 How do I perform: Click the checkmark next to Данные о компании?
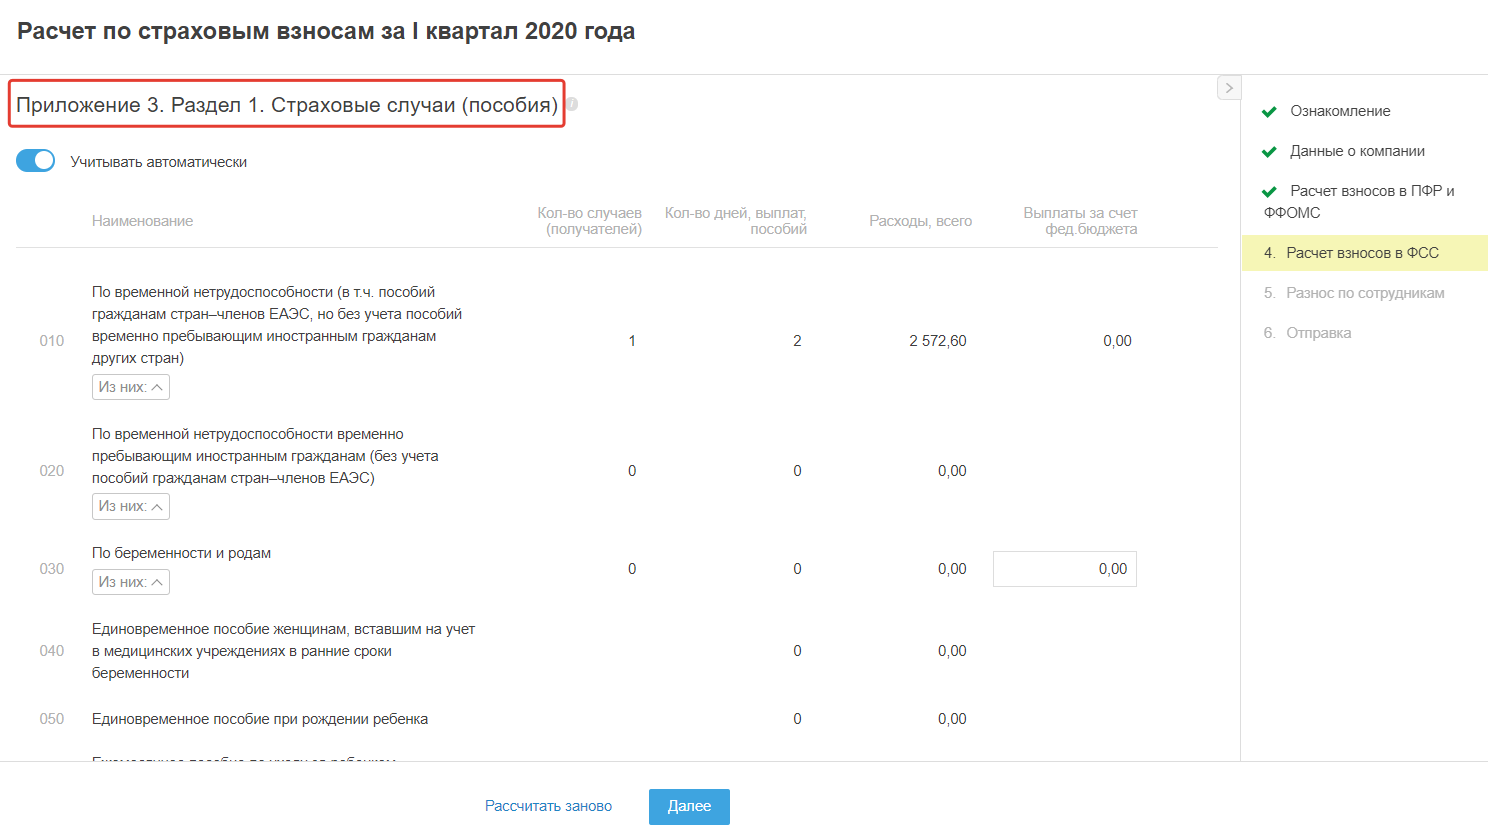click(x=1269, y=152)
